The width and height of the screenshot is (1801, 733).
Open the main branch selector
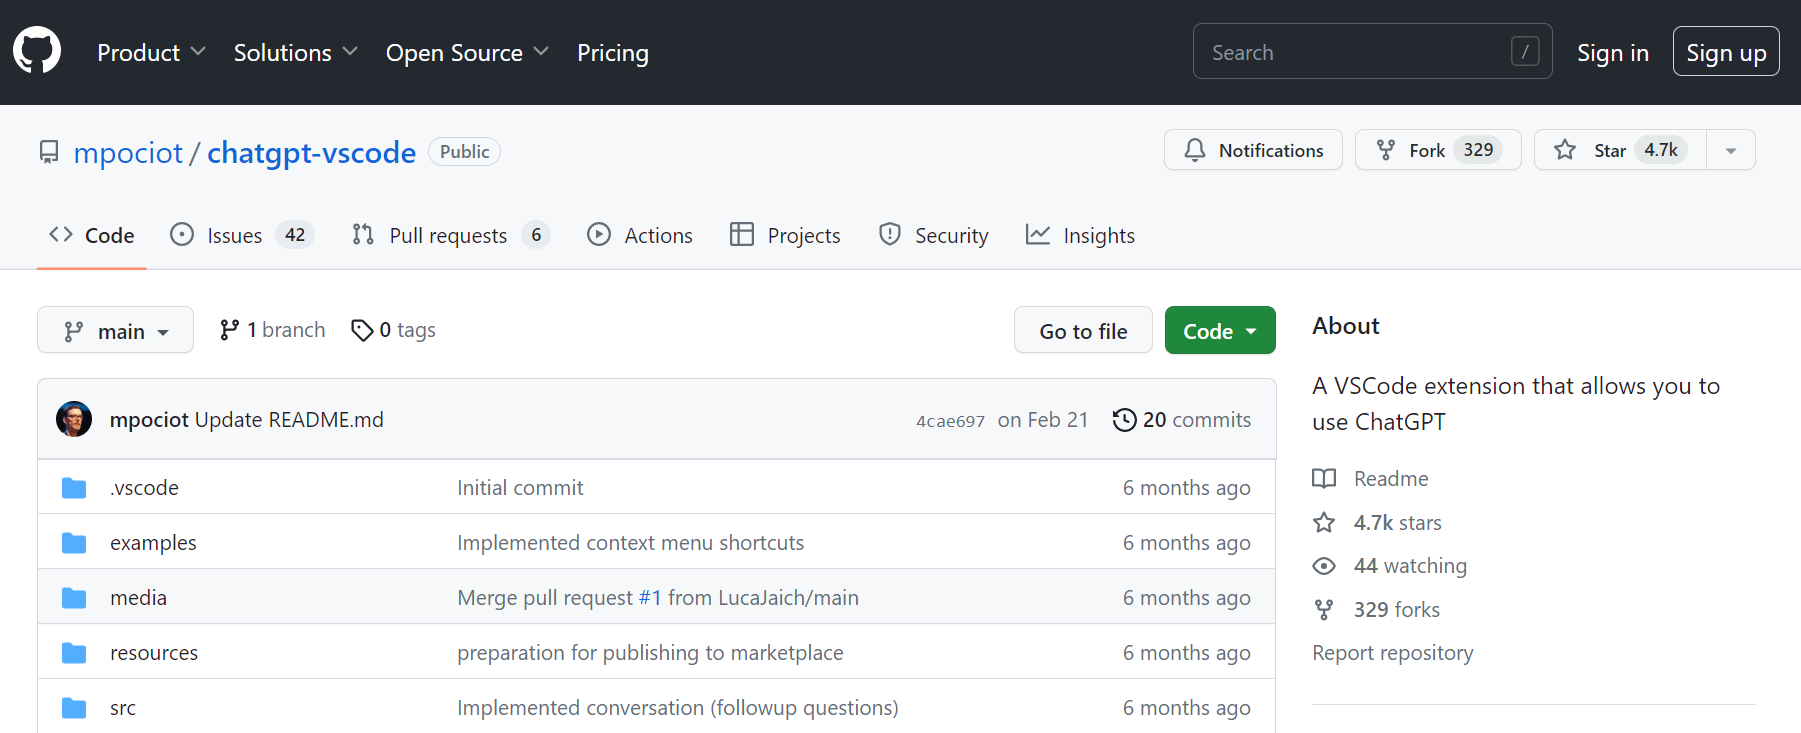(x=115, y=330)
